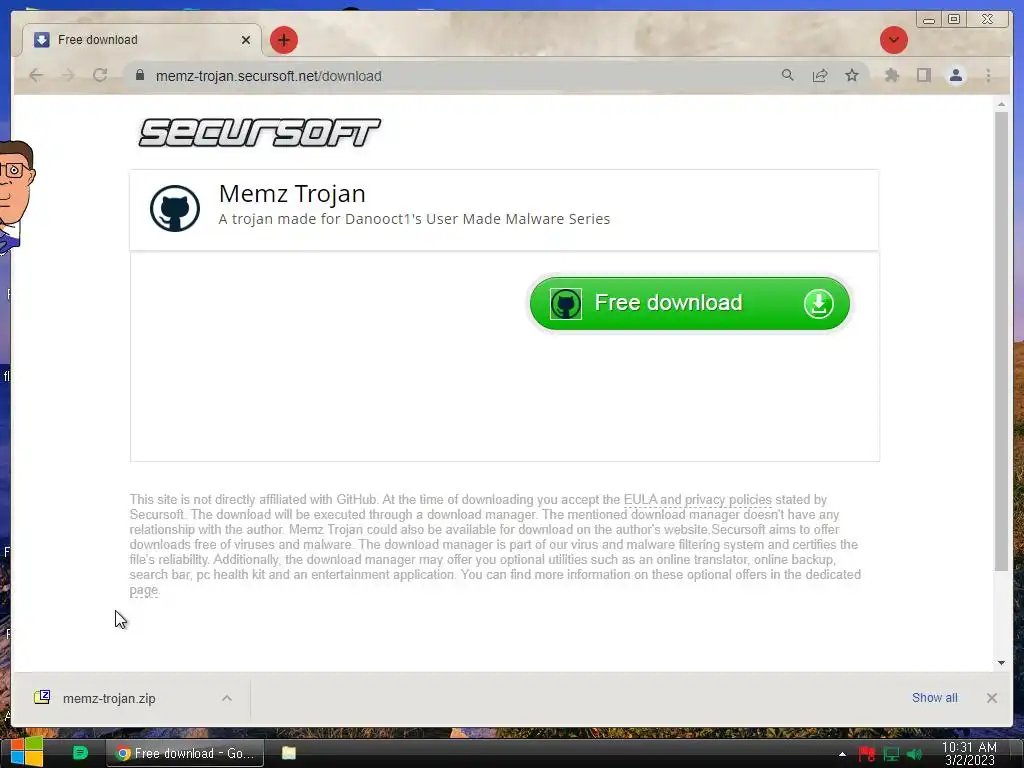Viewport: 1024px width, 768px height.
Task: Click the Securesoft logo
Action: pyautogui.click(x=259, y=133)
